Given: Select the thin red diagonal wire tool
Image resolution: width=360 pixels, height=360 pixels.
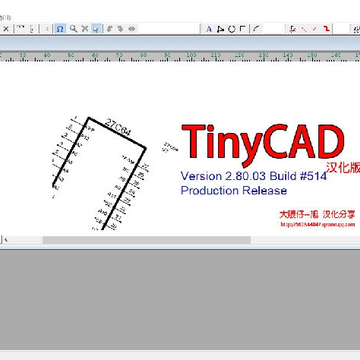Looking at the screenshot, I should 304,29.
